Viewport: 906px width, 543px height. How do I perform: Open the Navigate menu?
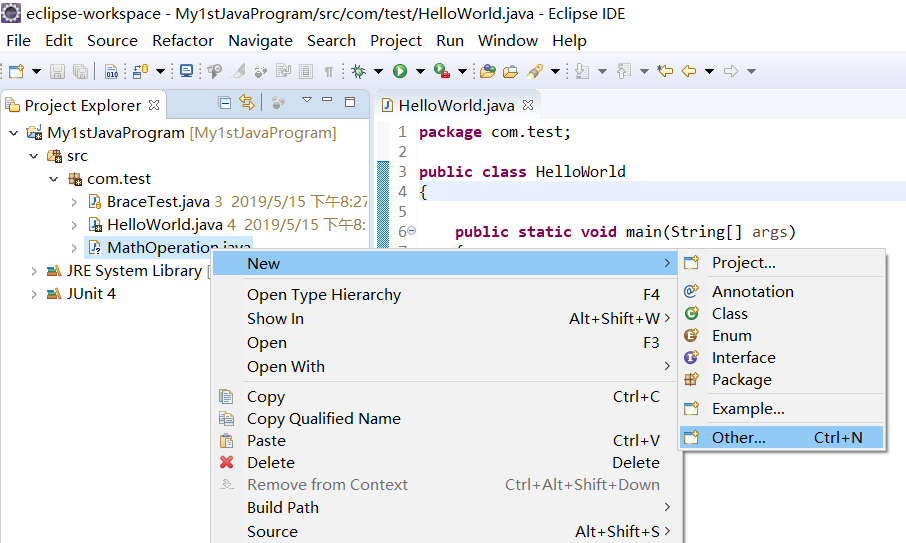[x=261, y=40]
